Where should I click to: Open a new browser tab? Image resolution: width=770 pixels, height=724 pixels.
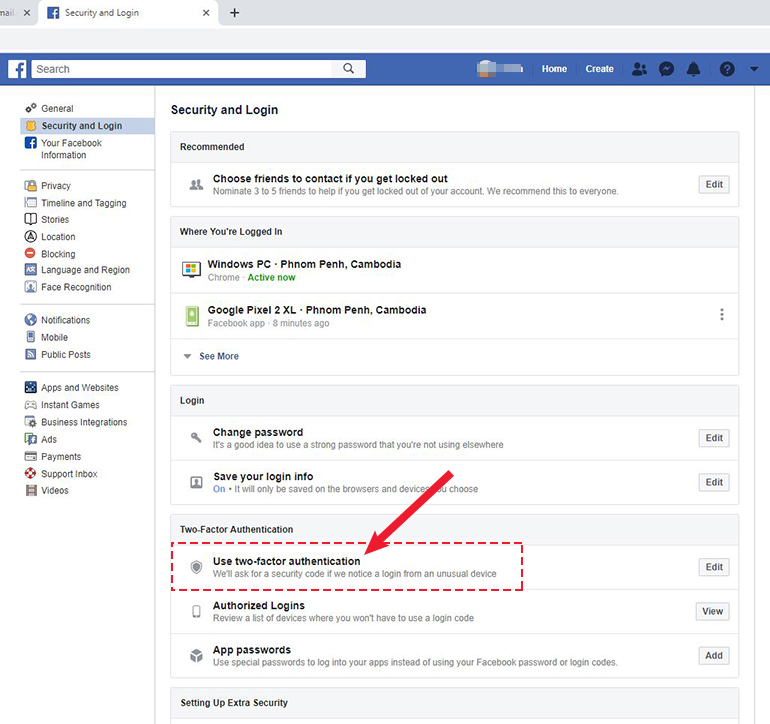[x=235, y=13]
